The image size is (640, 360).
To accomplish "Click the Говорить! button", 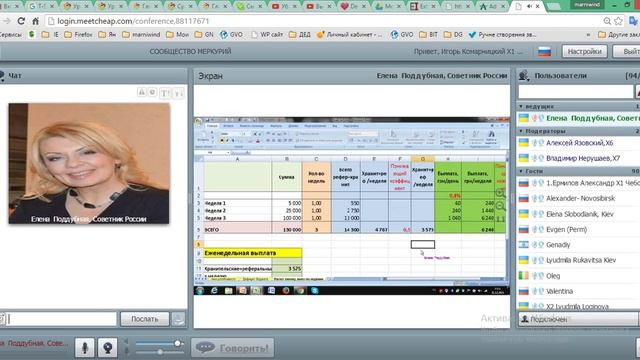I will pos(233,348).
